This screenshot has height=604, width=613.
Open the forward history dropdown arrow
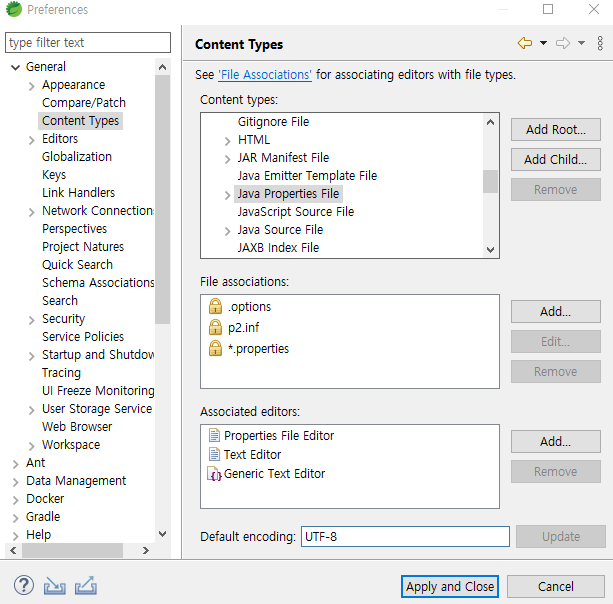[x=581, y=43]
